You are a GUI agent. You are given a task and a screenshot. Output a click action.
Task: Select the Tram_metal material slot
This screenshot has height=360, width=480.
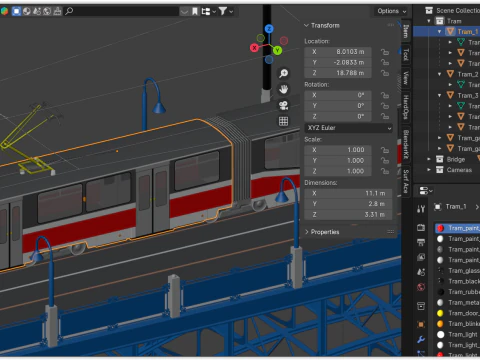458,302
